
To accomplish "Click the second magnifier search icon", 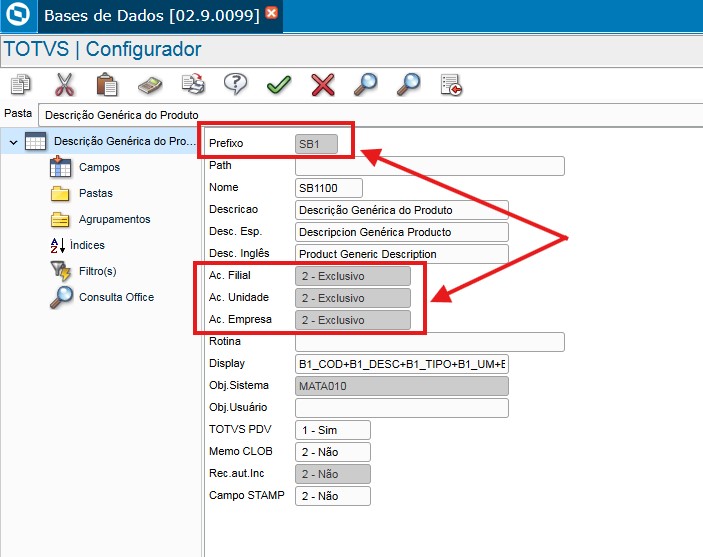I will 408,84.
